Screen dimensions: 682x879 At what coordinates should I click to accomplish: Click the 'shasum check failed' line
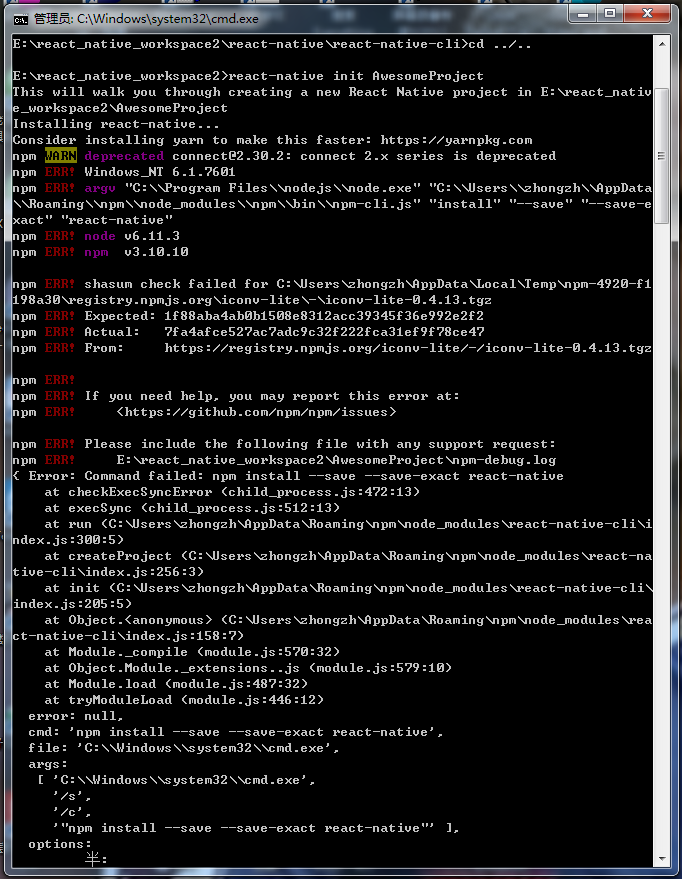[x=332, y=292]
